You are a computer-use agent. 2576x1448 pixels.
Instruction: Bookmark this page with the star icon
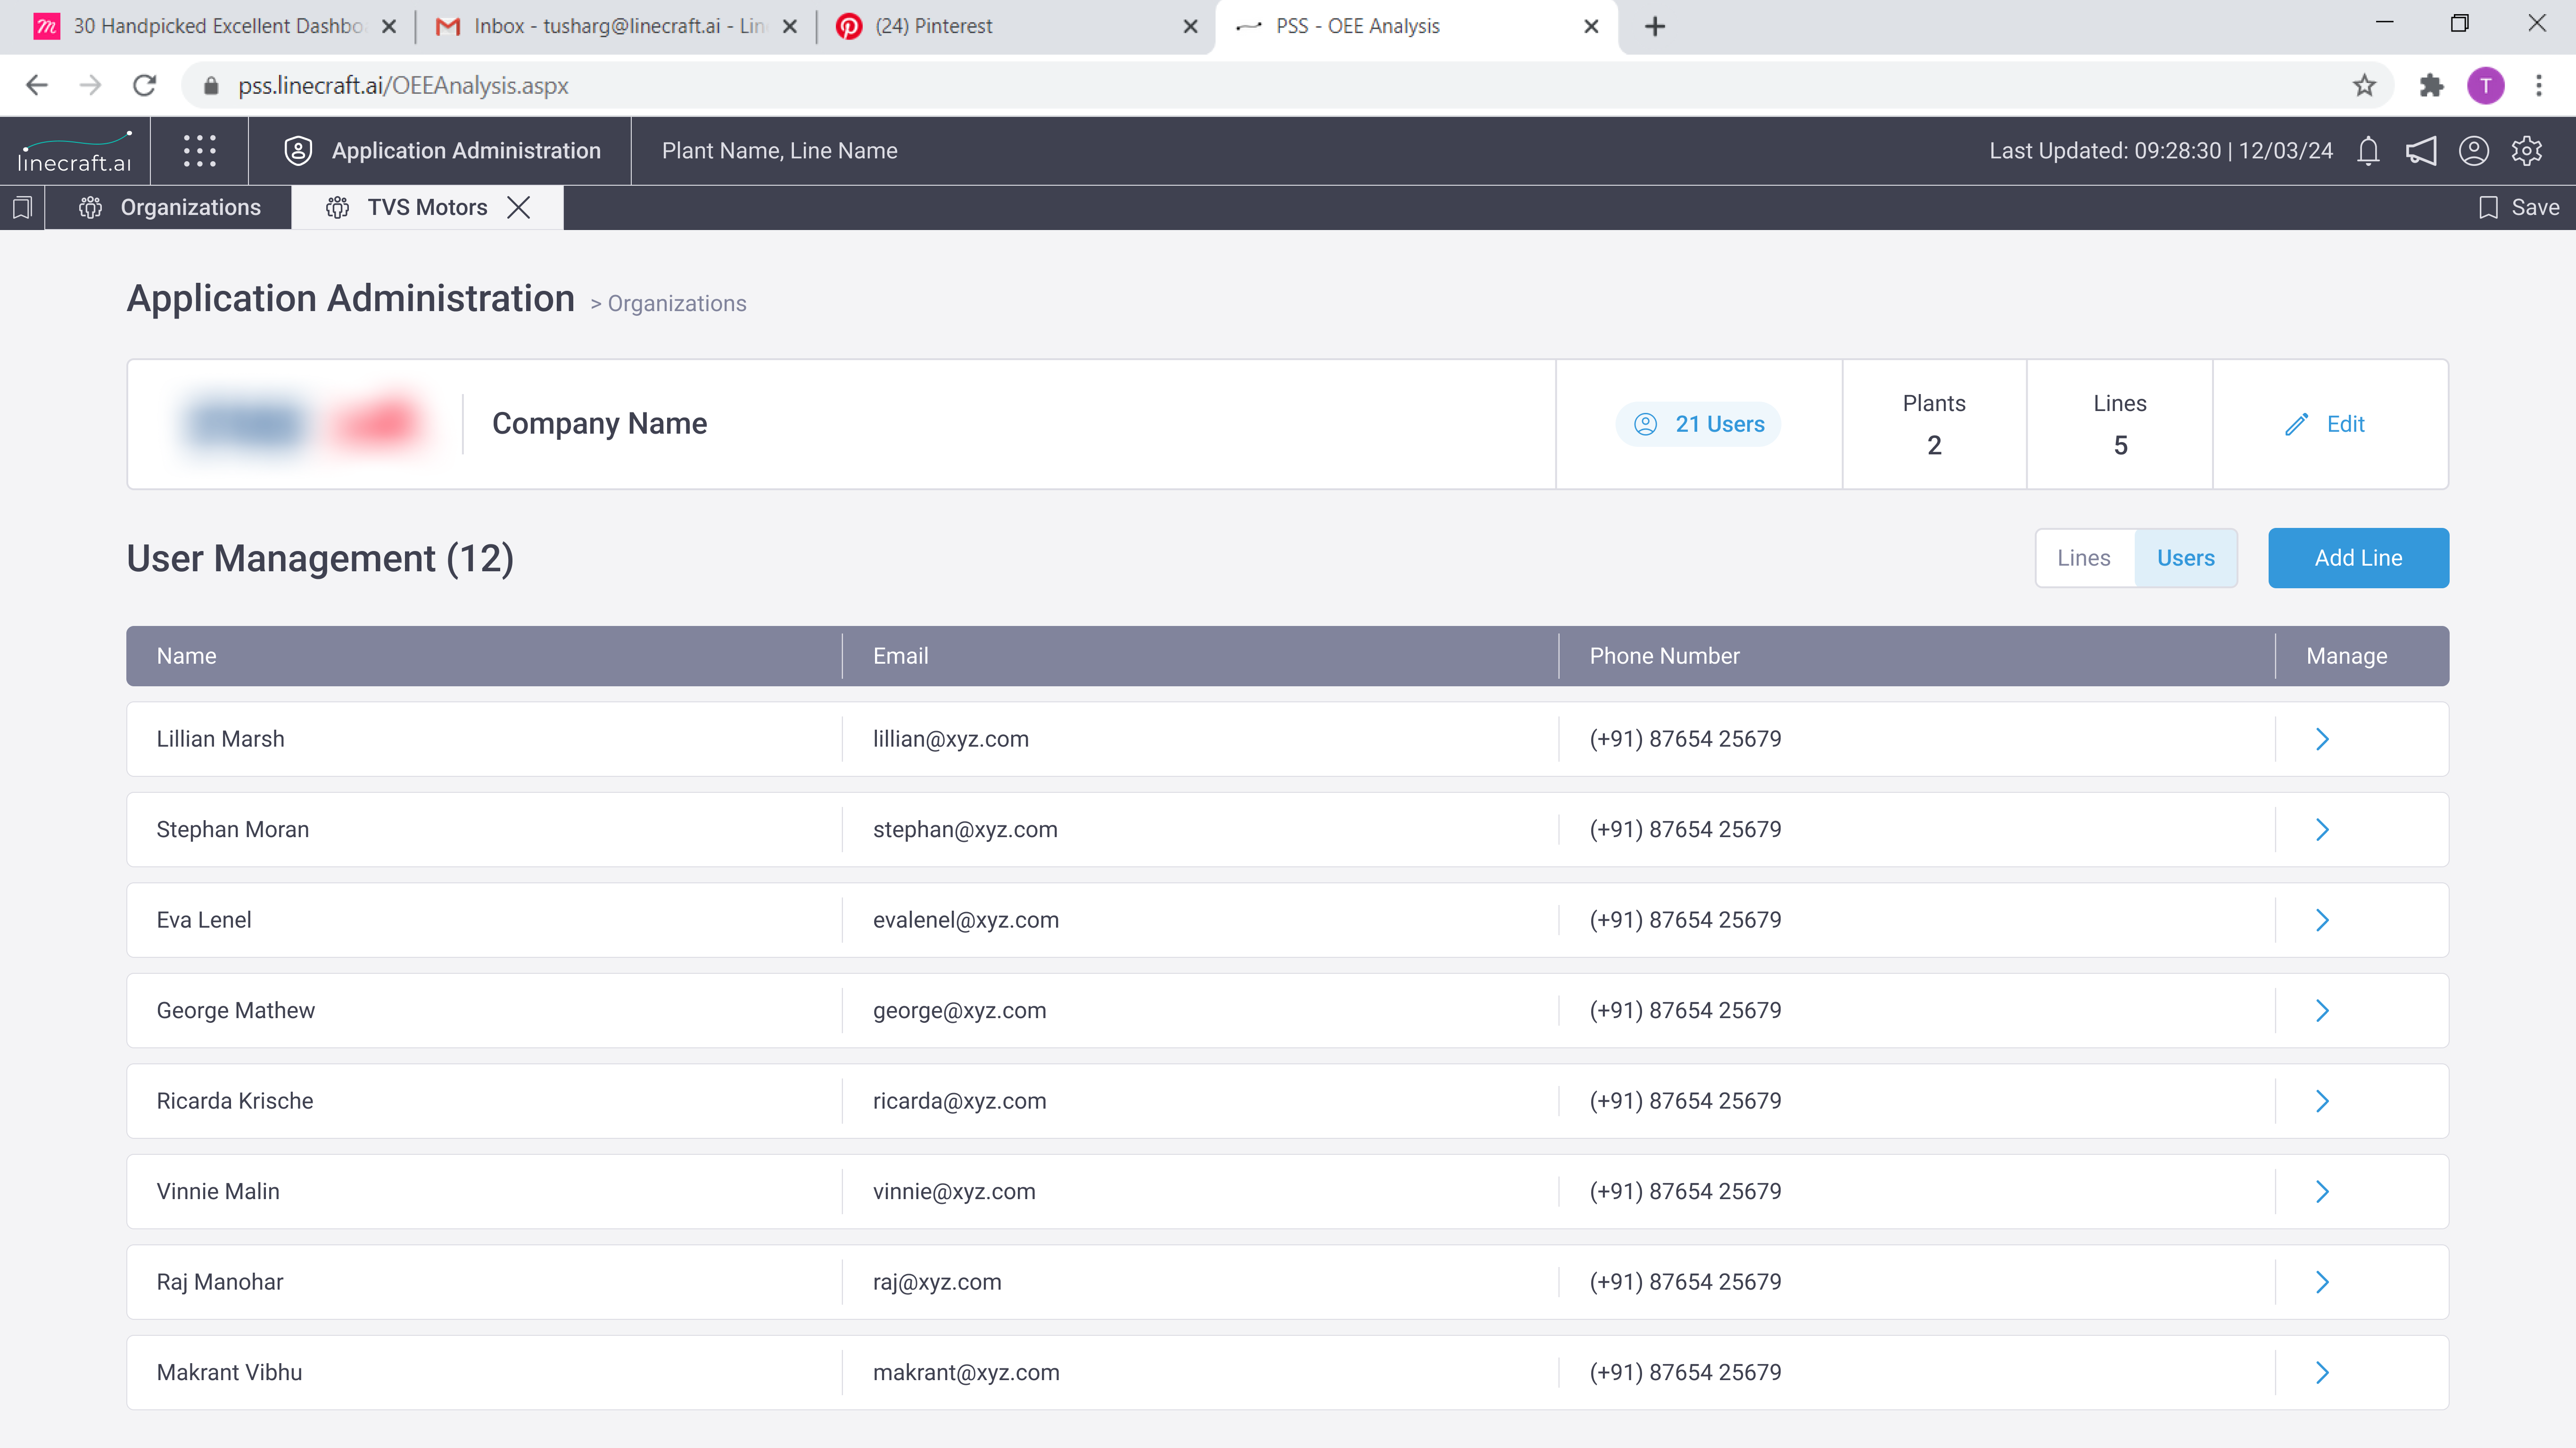pyautogui.click(x=2364, y=86)
